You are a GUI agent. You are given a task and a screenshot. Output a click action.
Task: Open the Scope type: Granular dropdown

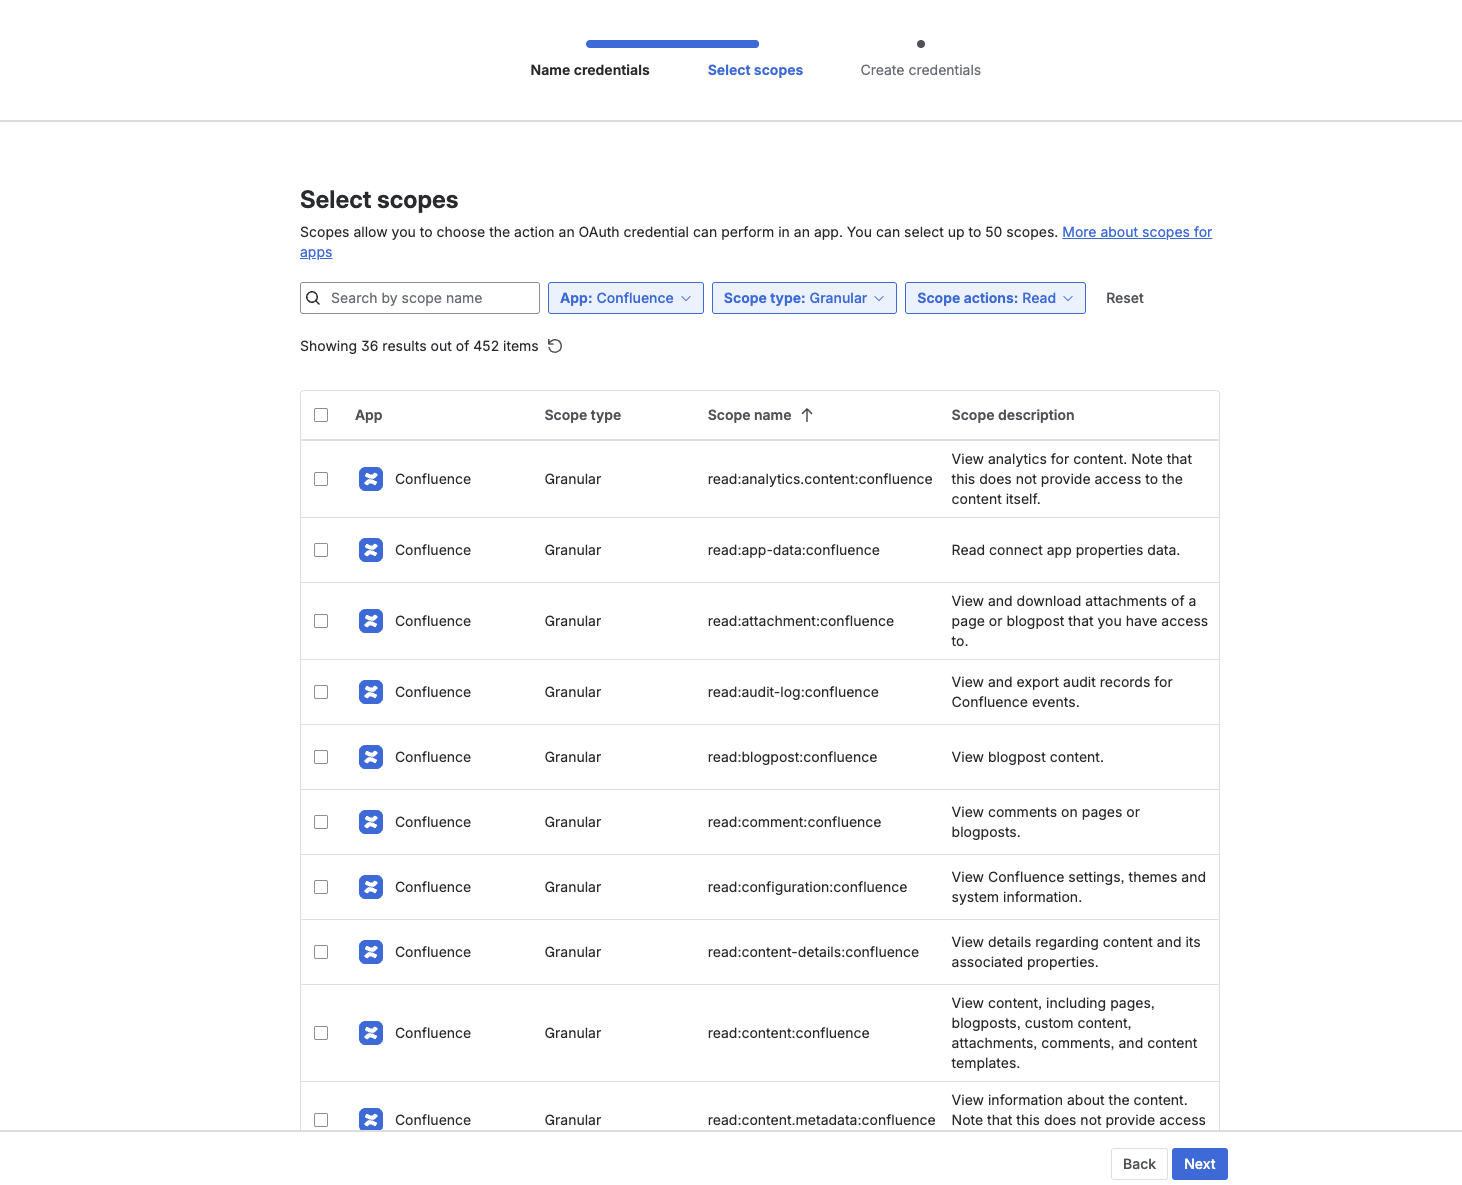pos(804,298)
